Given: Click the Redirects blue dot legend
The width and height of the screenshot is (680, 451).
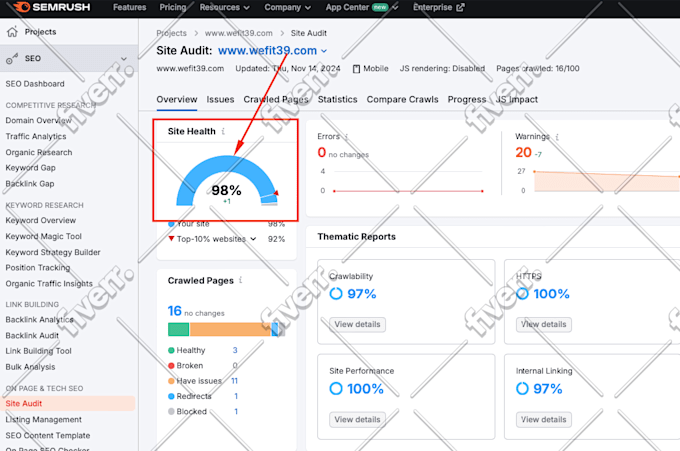Looking at the screenshot, I should (171, 396).
